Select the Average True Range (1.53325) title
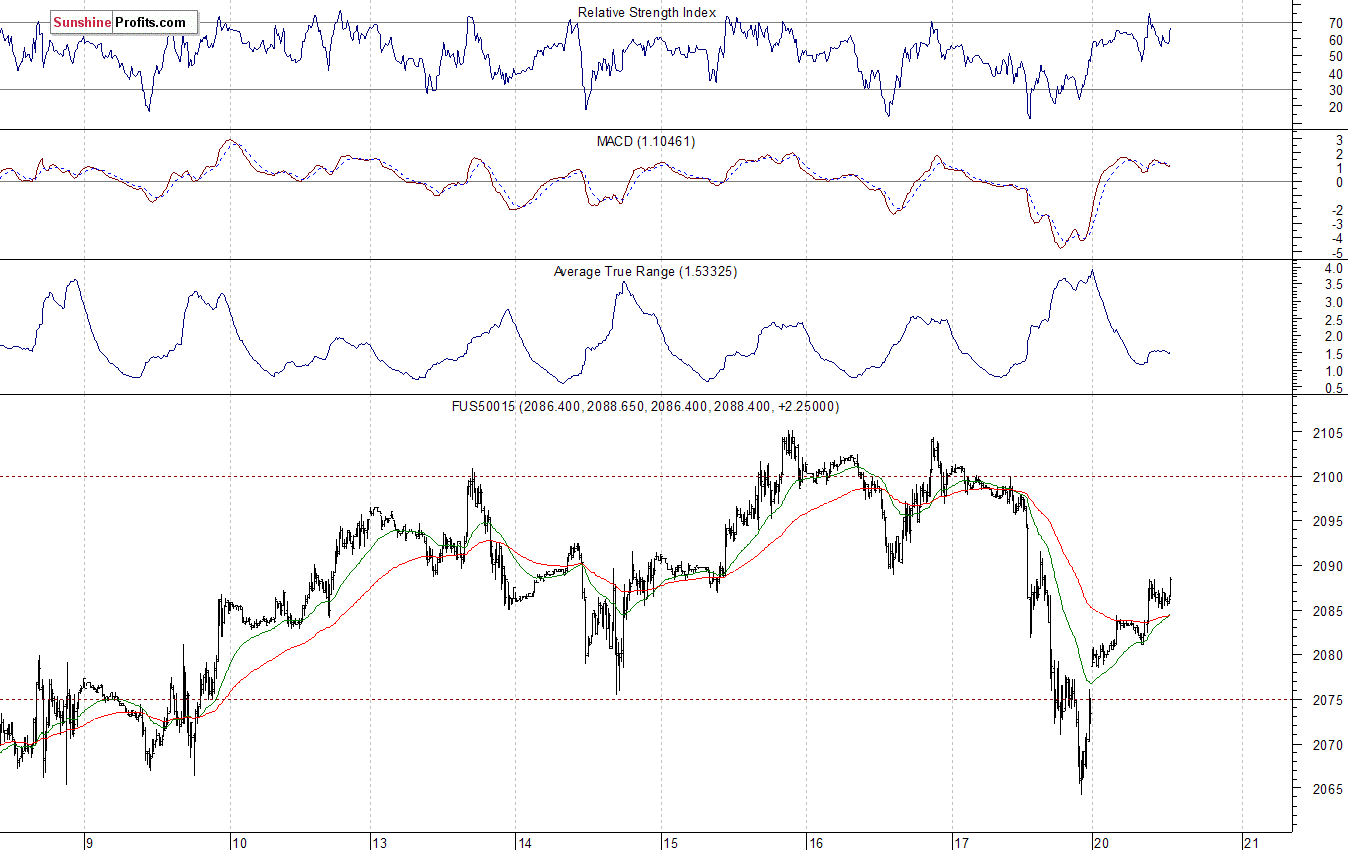 [x=645, y=272]
